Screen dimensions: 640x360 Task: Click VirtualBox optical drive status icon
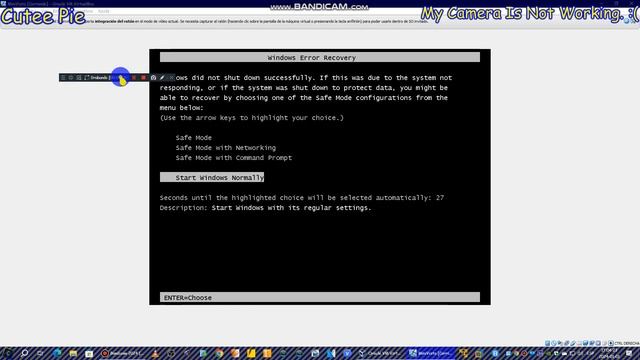(553, 343)
